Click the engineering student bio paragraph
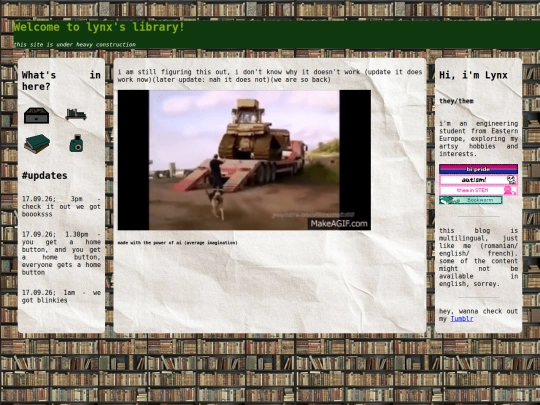Screen dimensions: 540x405 coord(478,139)
